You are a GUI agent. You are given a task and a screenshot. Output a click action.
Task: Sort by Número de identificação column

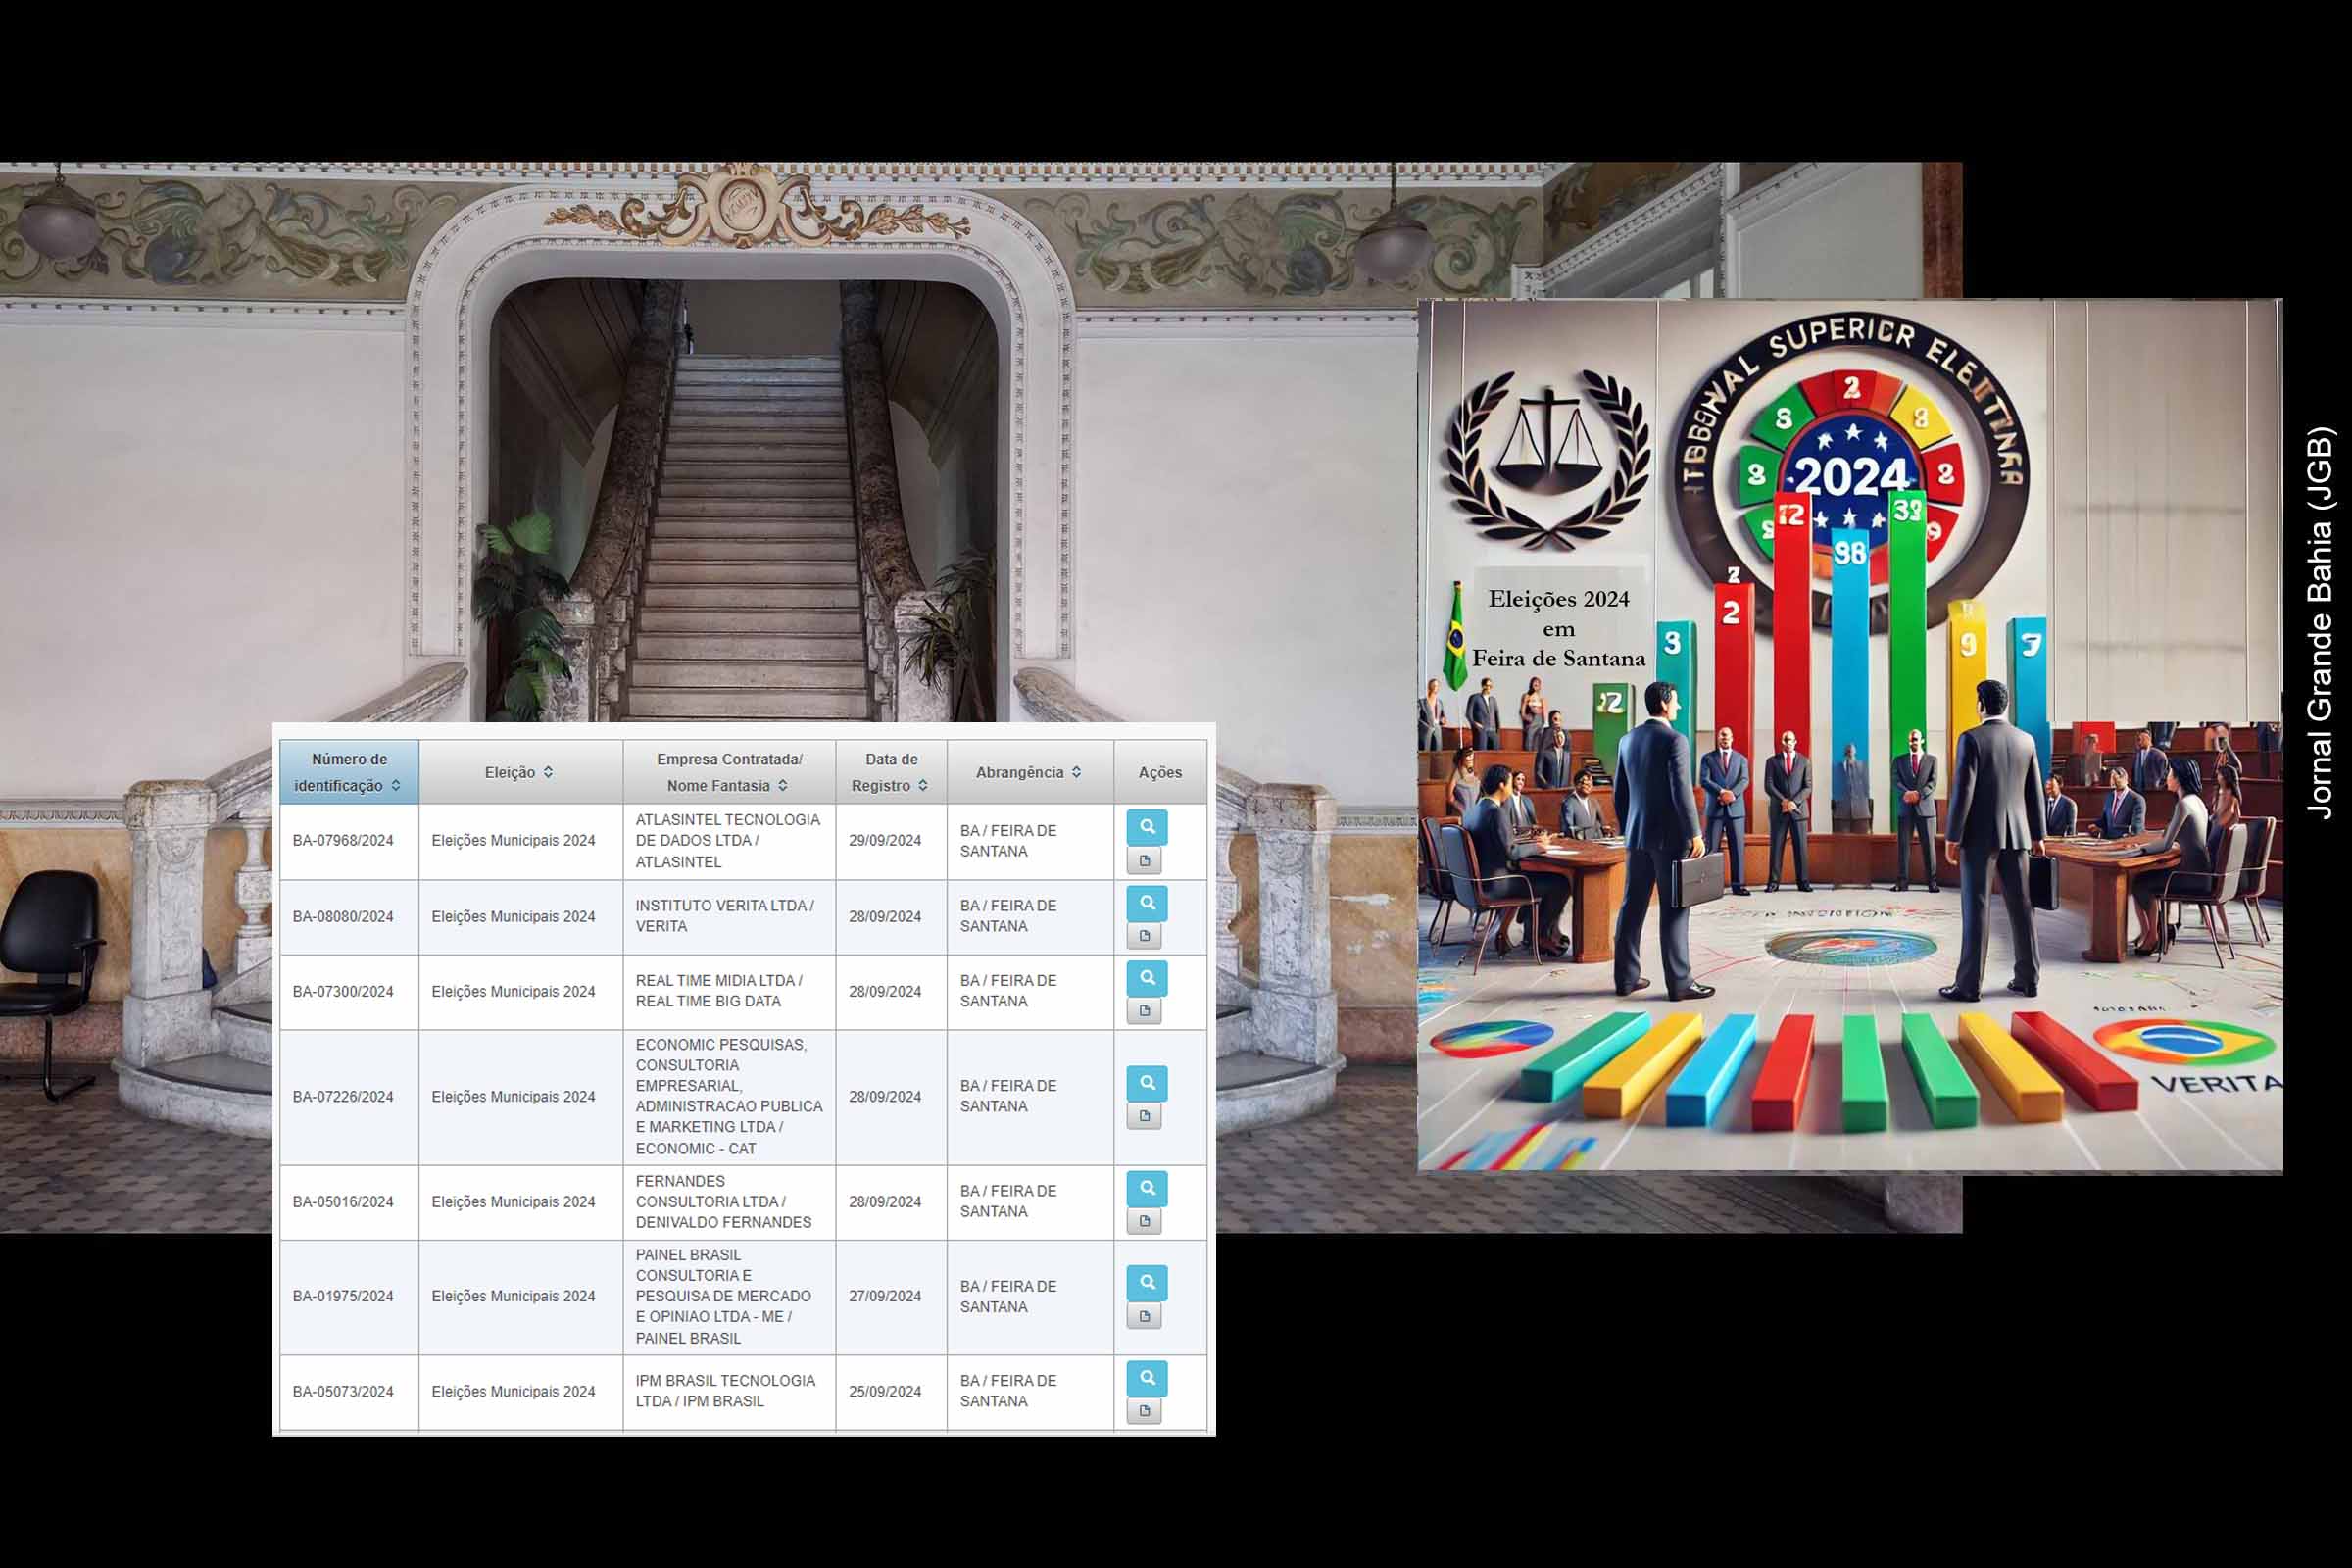pos(348,772)
